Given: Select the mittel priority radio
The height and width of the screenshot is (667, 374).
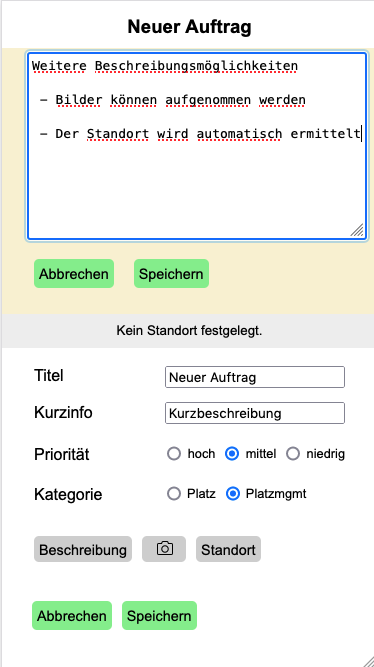Looking at the screenshot, I should click(x=232, y=454).
